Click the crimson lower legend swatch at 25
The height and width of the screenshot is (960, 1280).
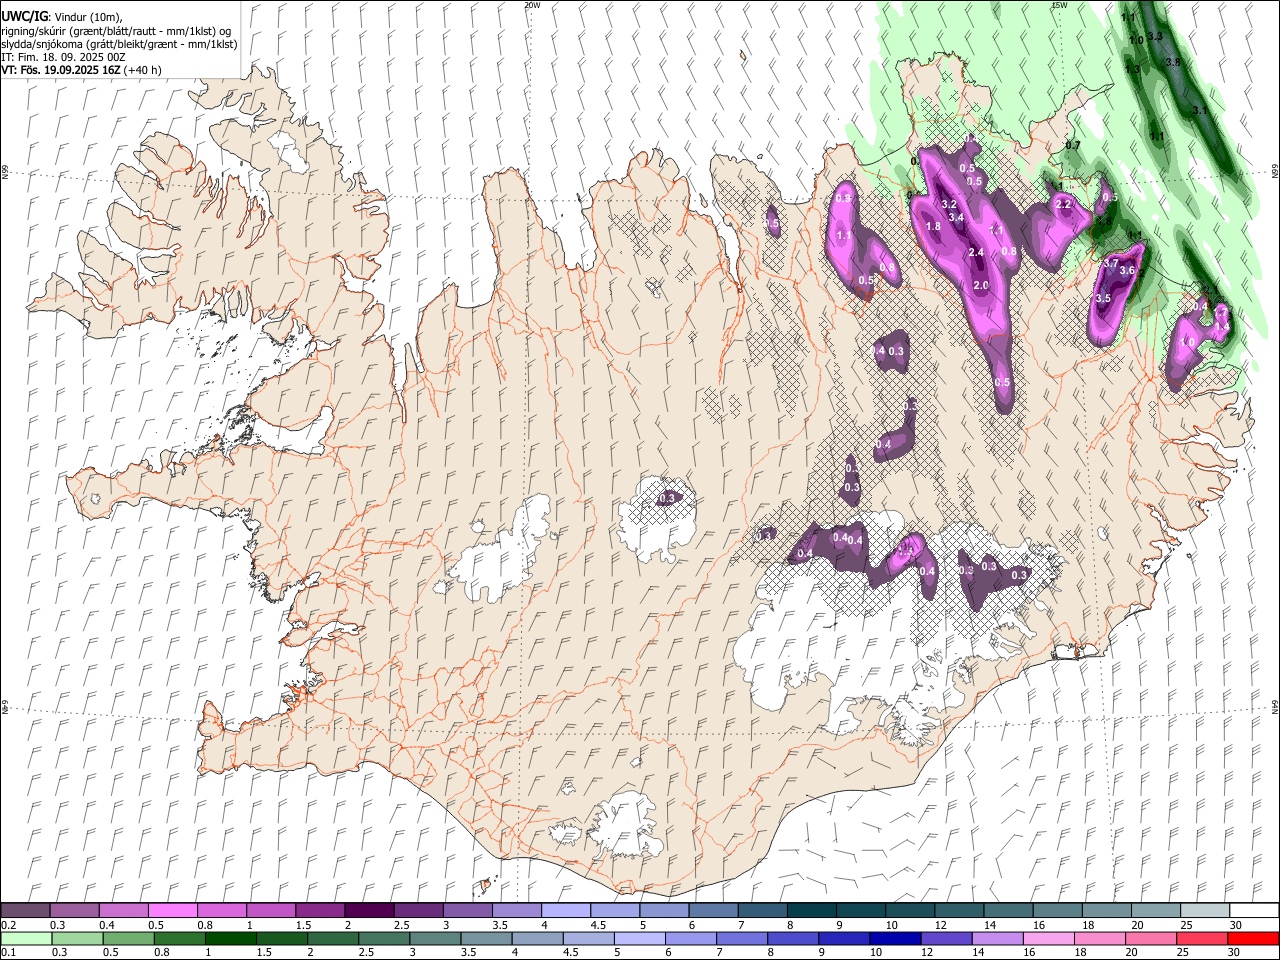[x=1201, y=939]
